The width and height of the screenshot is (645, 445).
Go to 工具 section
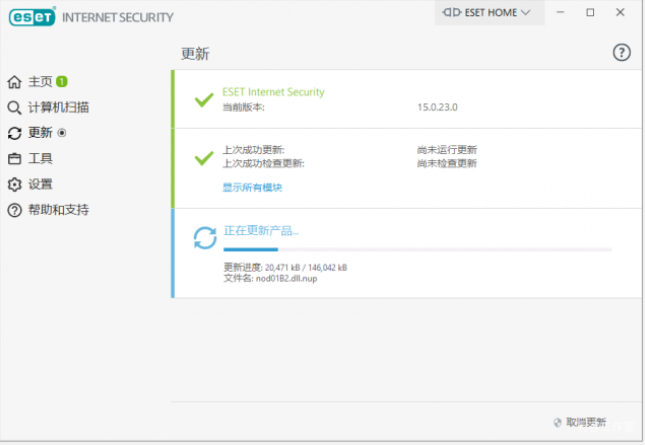(40, 159)
